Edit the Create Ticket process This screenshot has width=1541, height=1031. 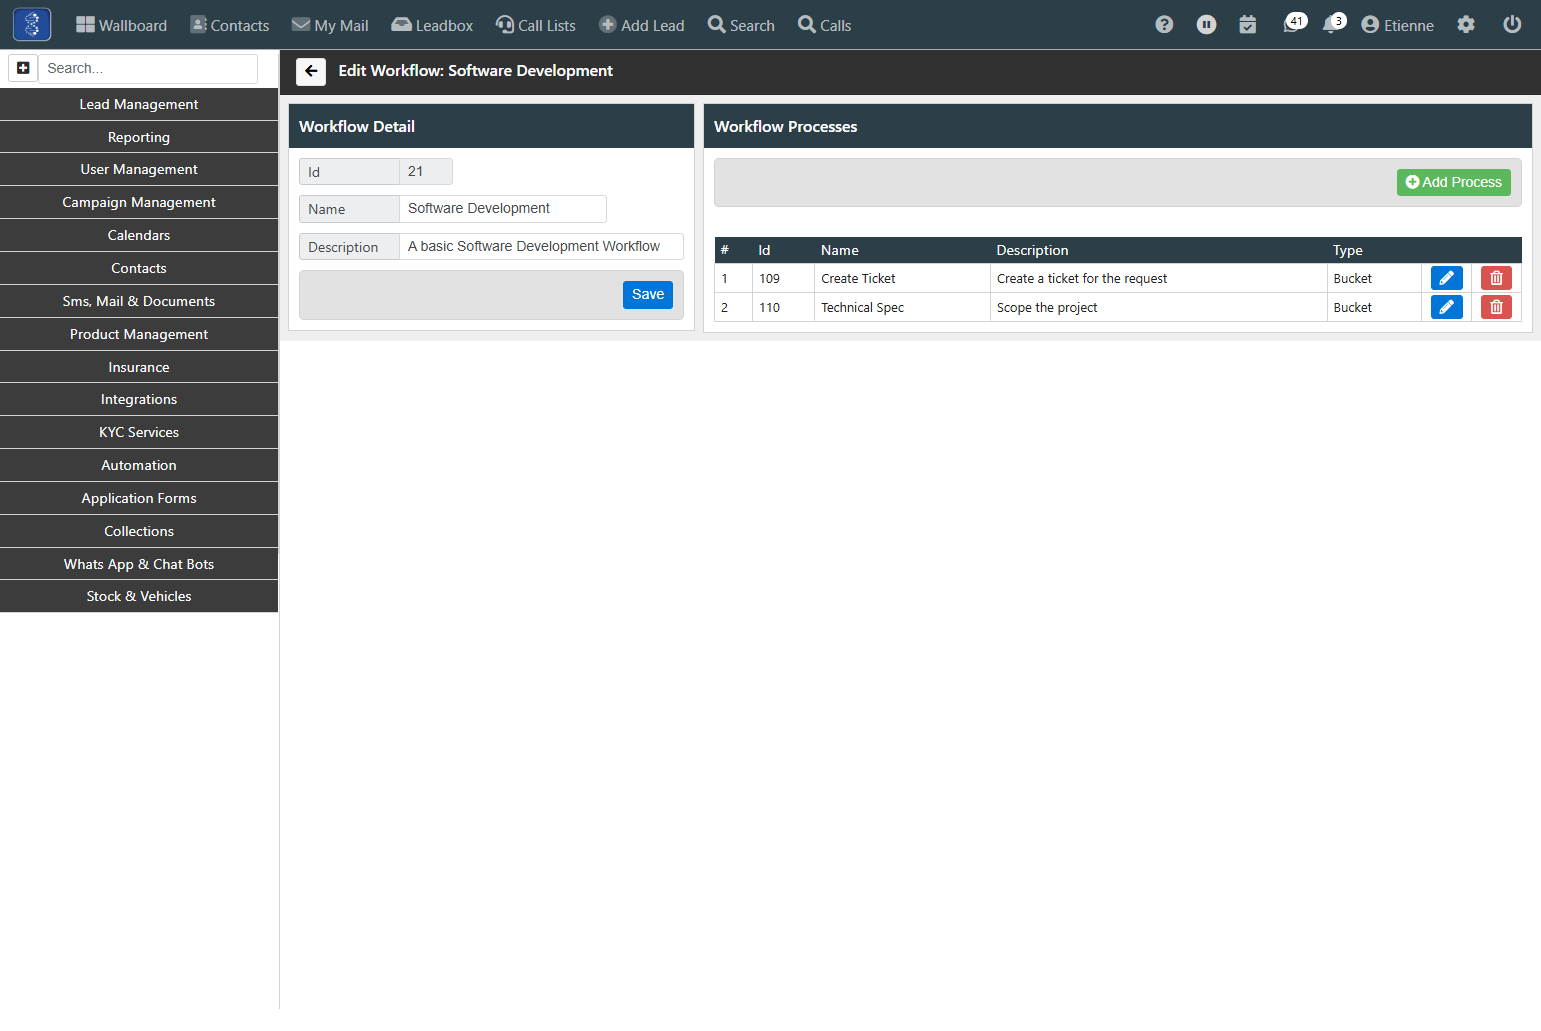[x=1446, y=278]
